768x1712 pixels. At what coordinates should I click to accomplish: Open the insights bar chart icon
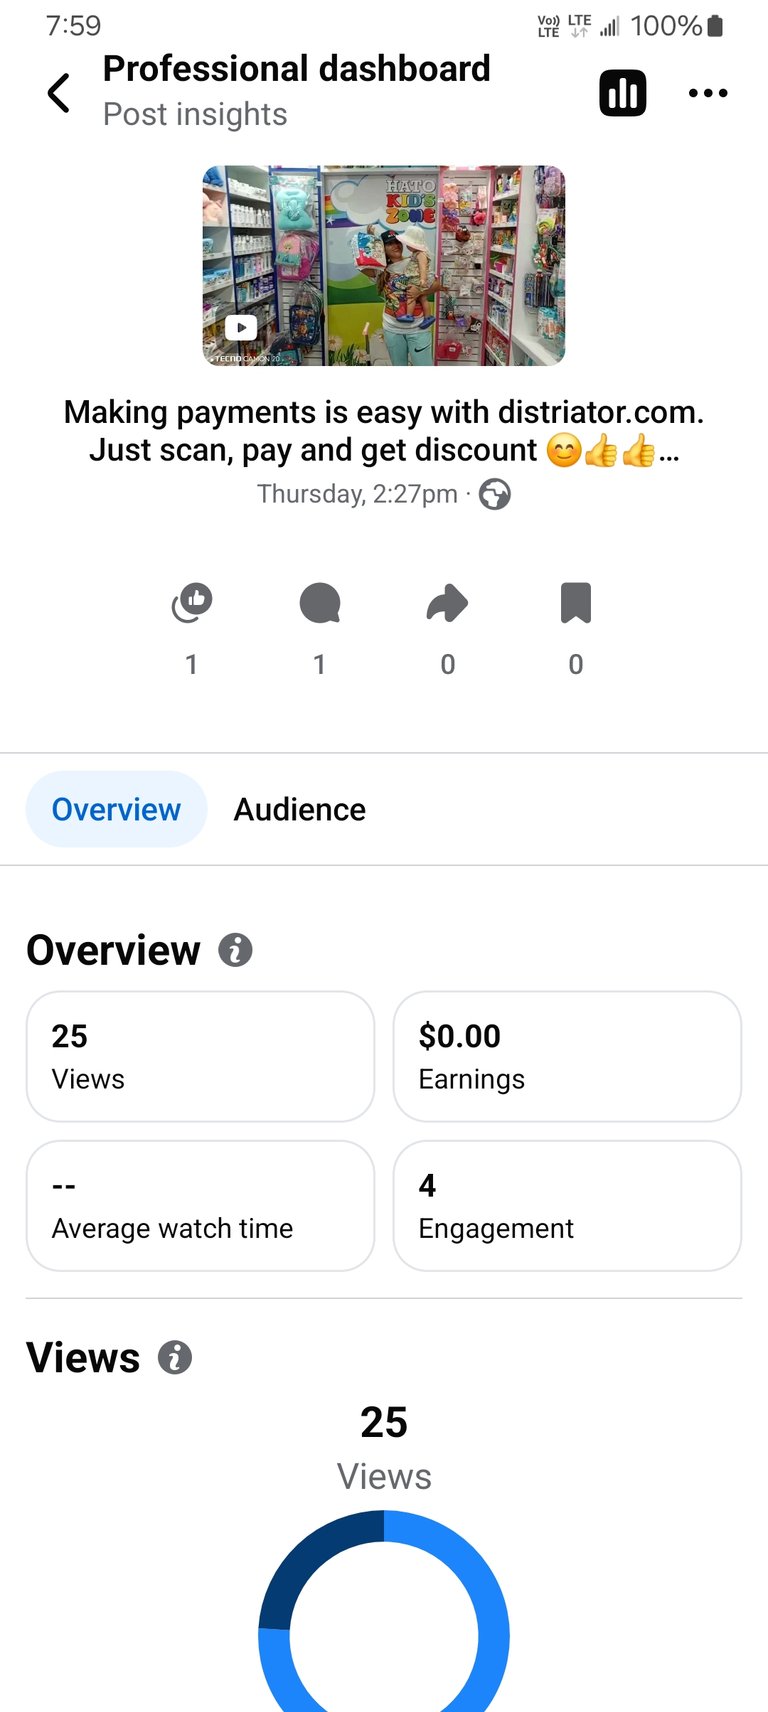pyautogui.click(x=622, y=93)
